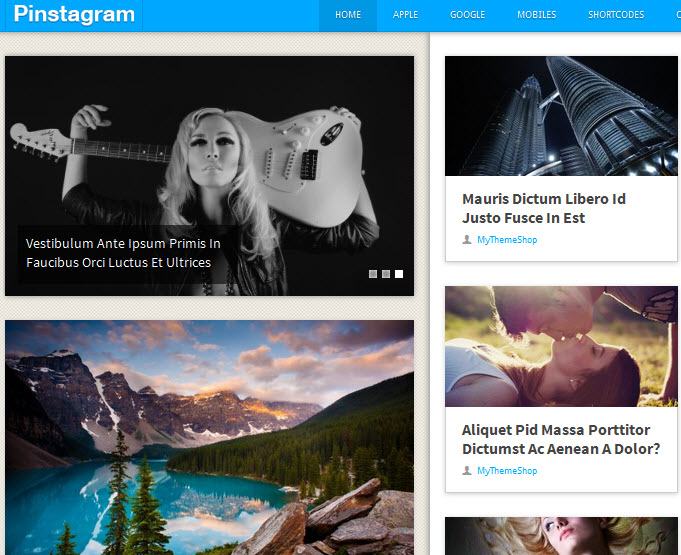This screenshot has height=555, width=681.
Task: Select the third active slider dot
Action: (x=399, y=274)
